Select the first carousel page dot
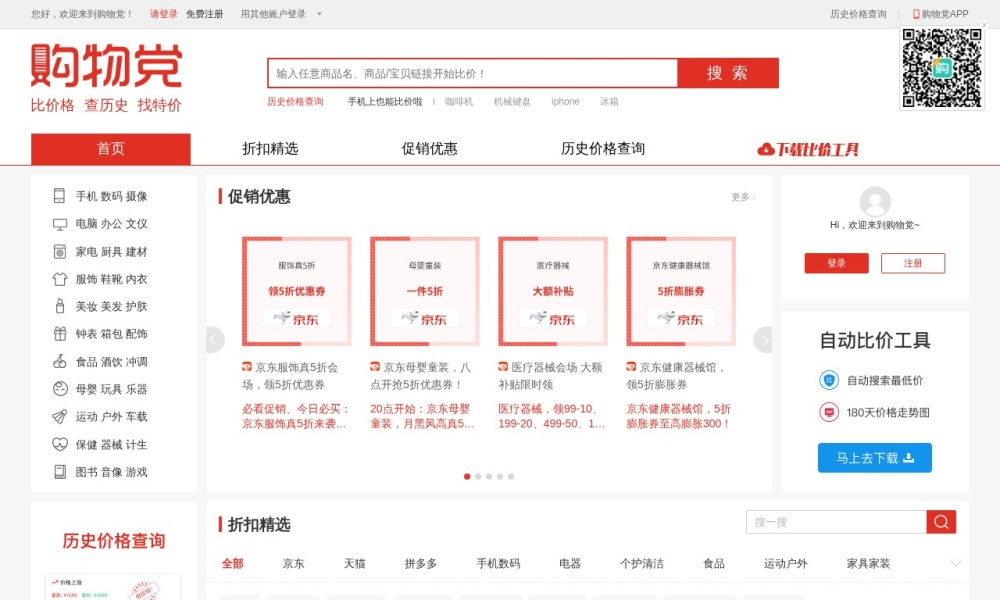1000x600 pixels. (467, 476)
